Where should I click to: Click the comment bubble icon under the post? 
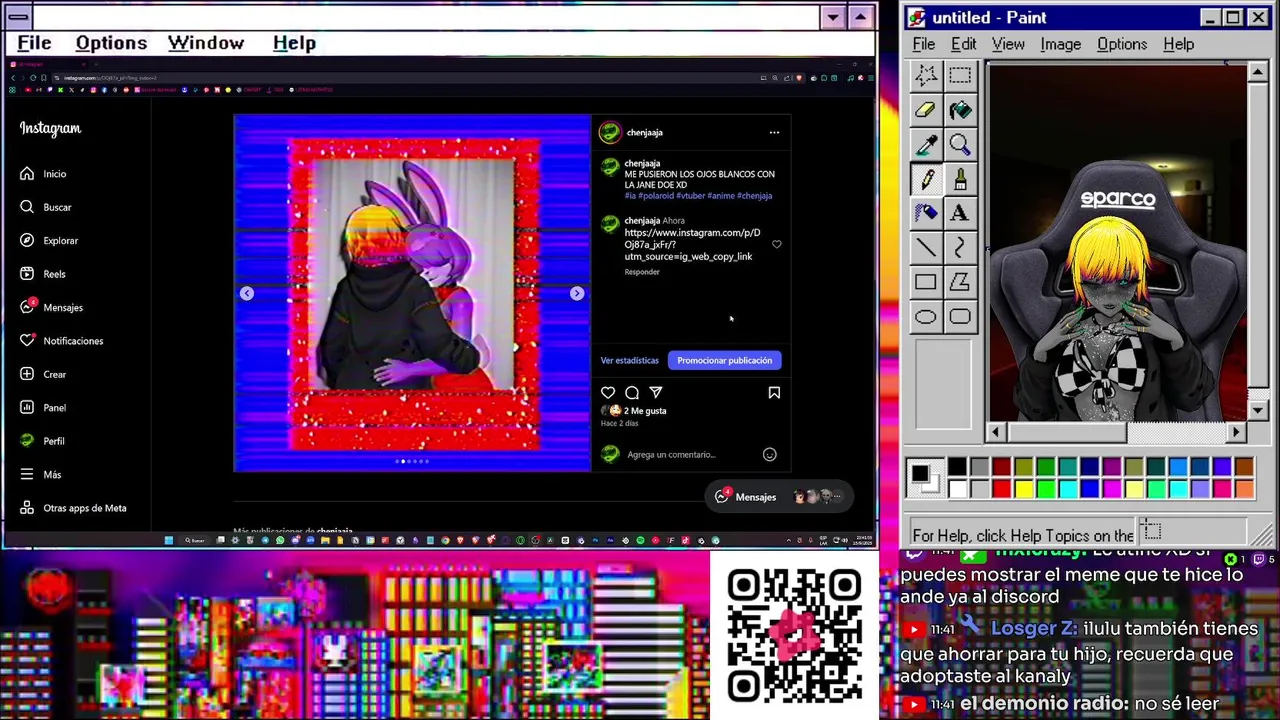[632, 393]
